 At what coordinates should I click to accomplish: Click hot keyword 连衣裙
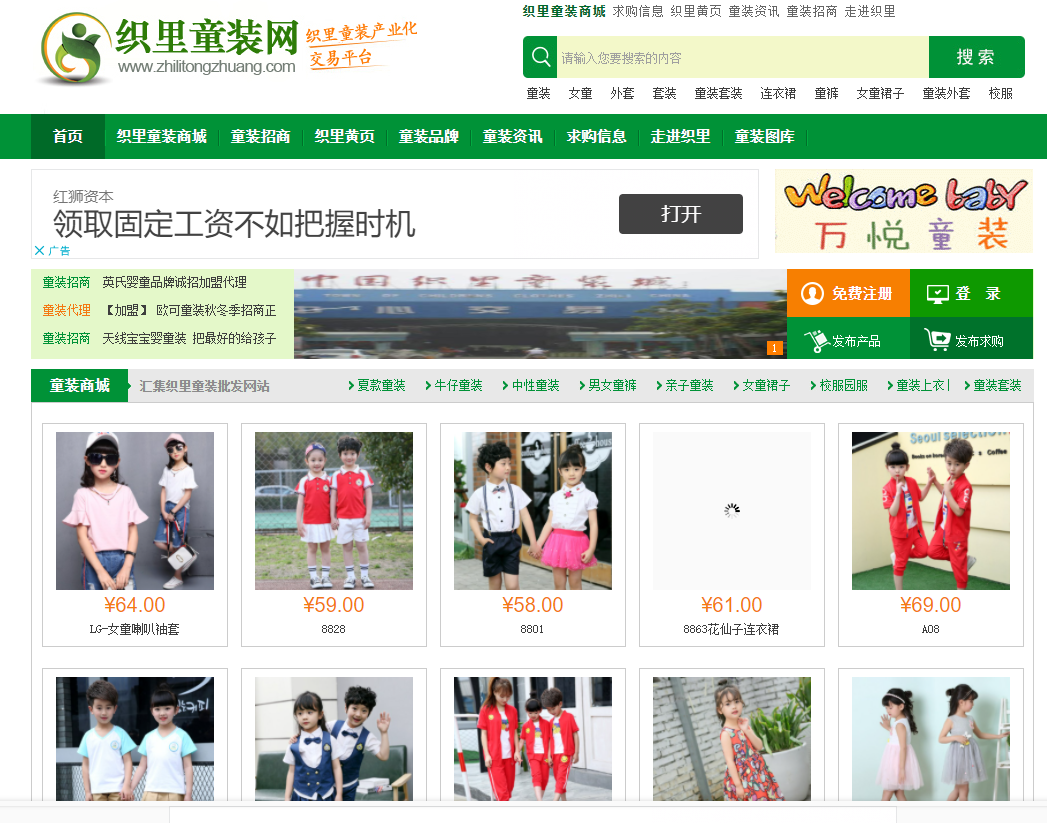pyautogui.click(x=778, y=93)
